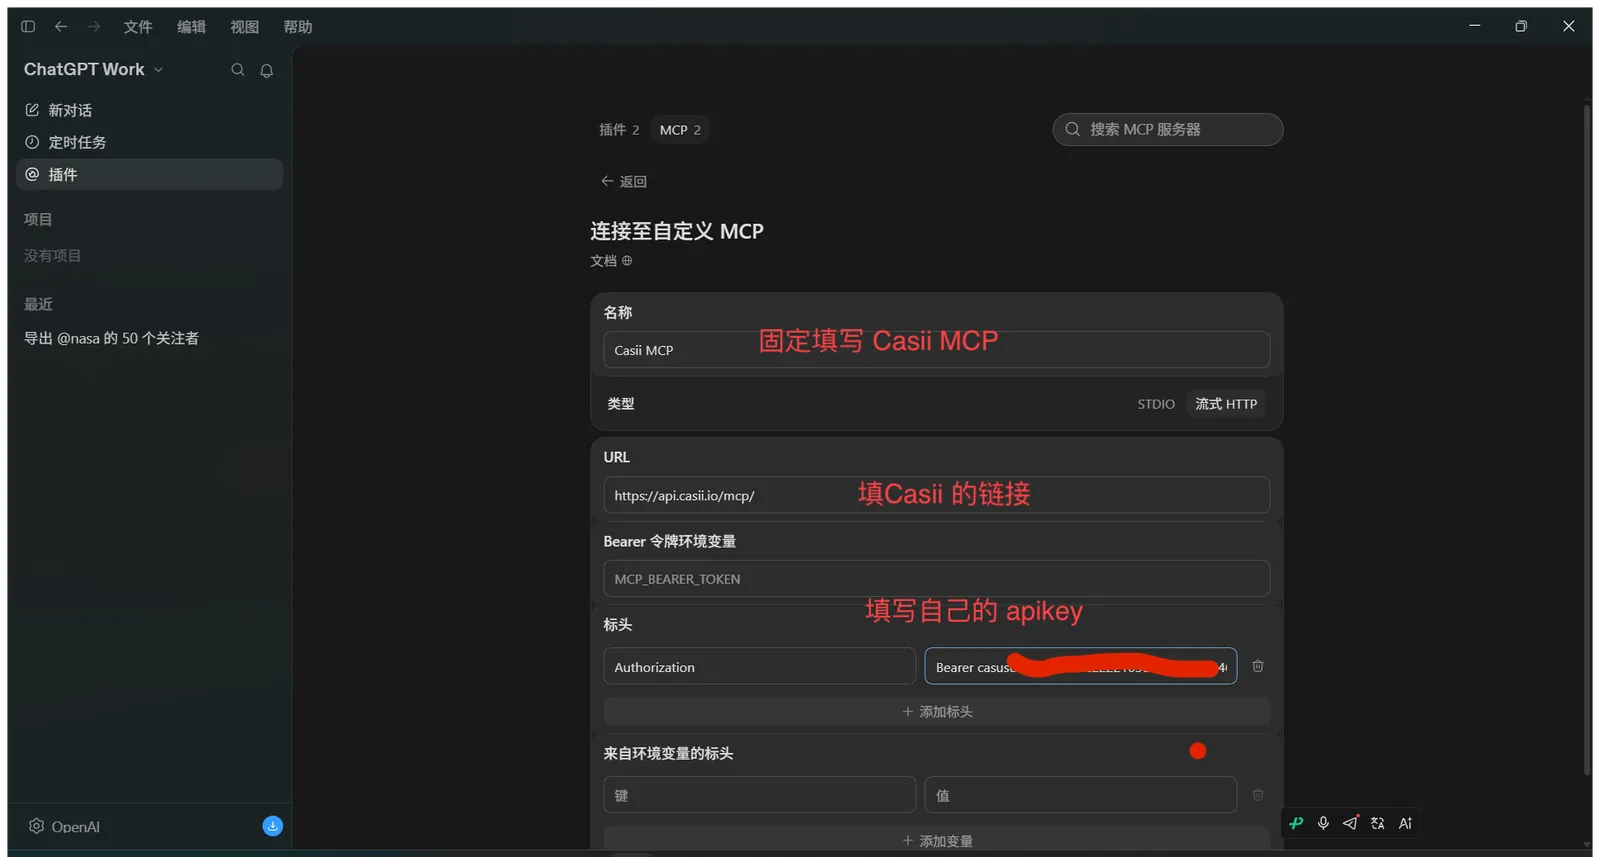This screenshot has height=857, width=1600.
Task: Go back with the left arrow in title bar
Action: point(61,27)
